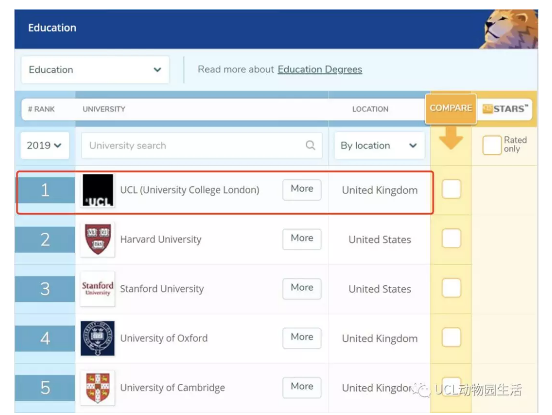Click the More button for Harvard University
This screenshot has width=552, height=415.
pyautogui.click(x=302, y=239)
